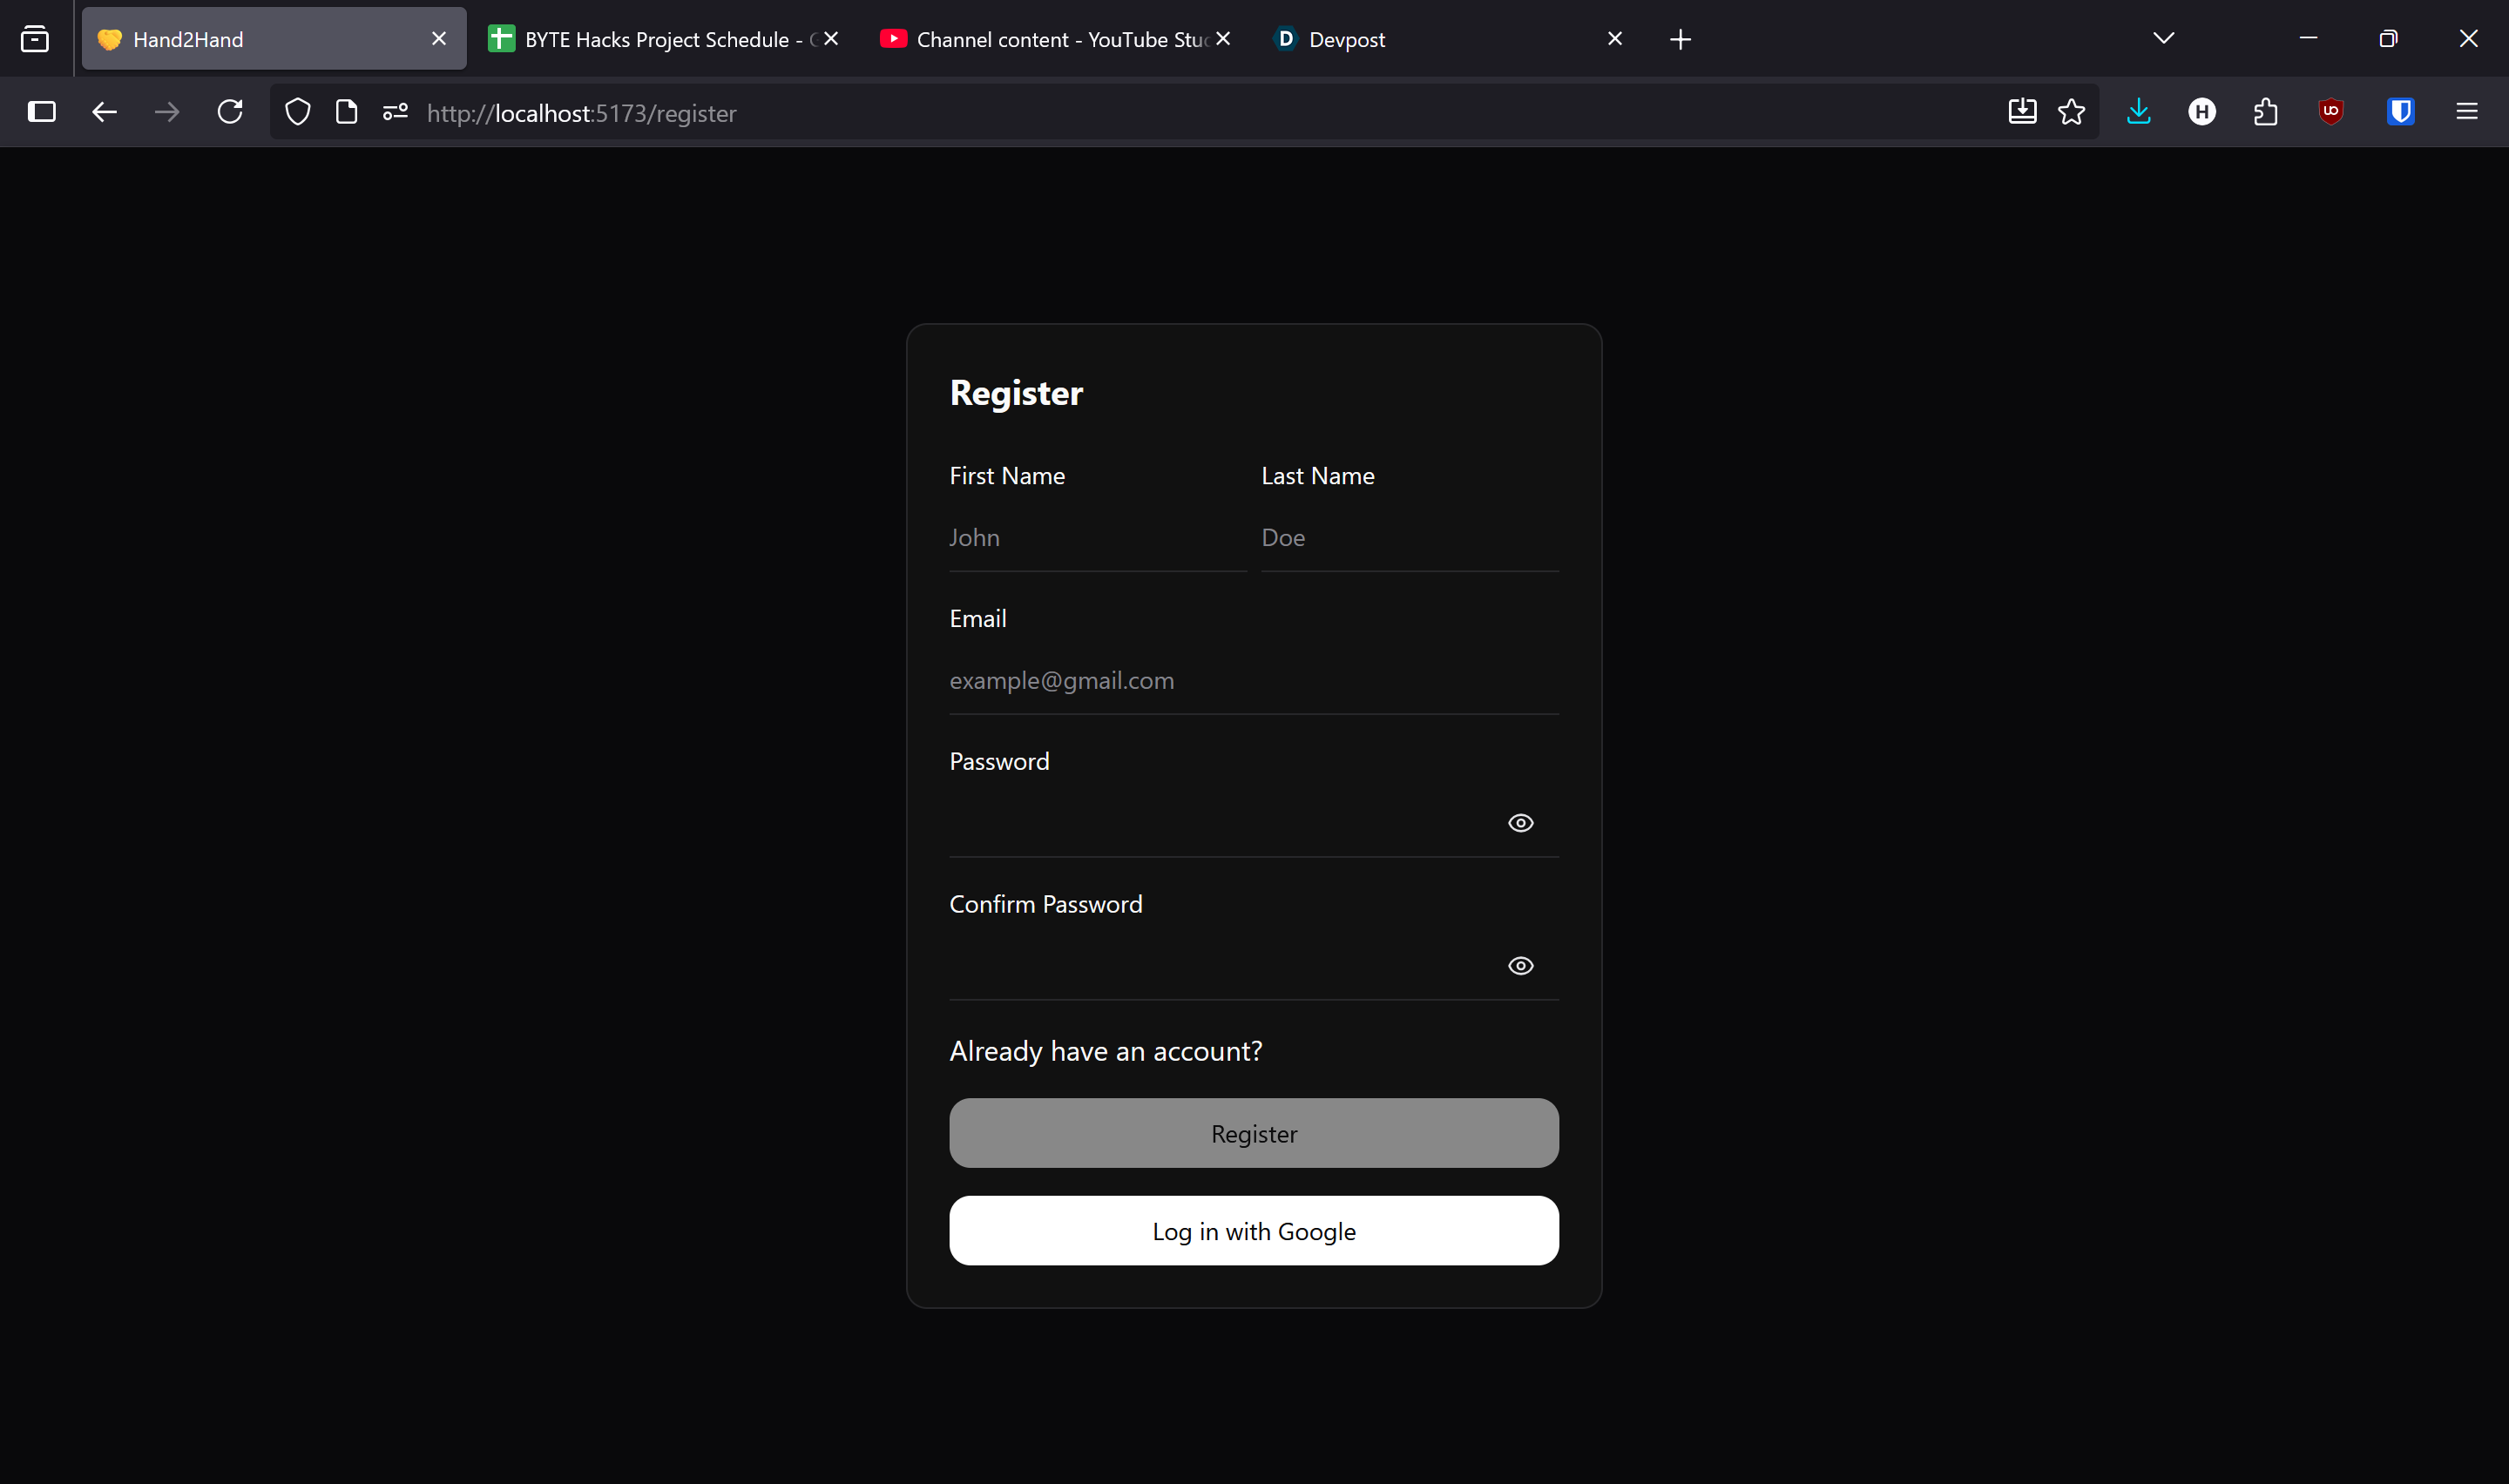2509x1484 pixels.
Task: Expand the list all tabs chevron
Action: click(x=2163, y=38)
